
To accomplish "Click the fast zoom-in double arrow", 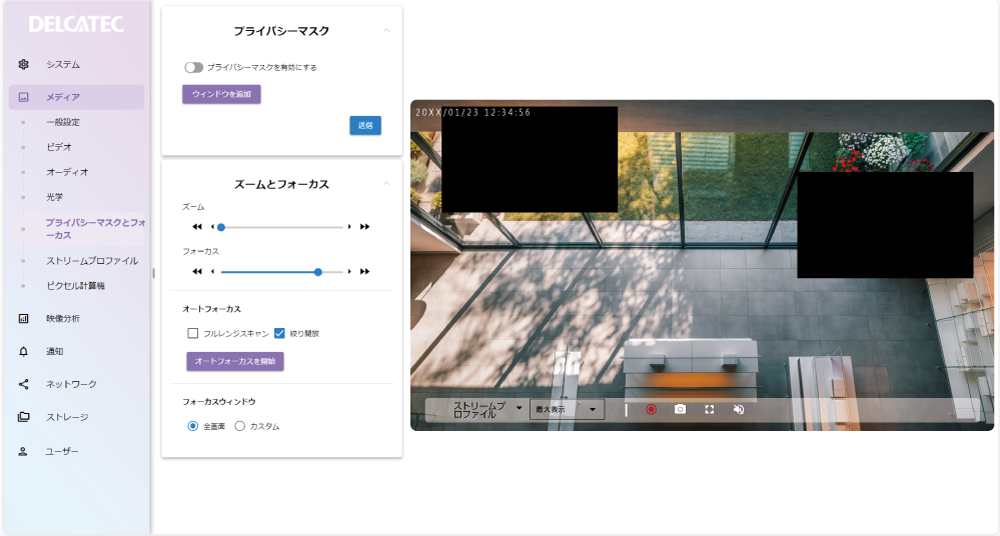I will [x=365, y=227].
